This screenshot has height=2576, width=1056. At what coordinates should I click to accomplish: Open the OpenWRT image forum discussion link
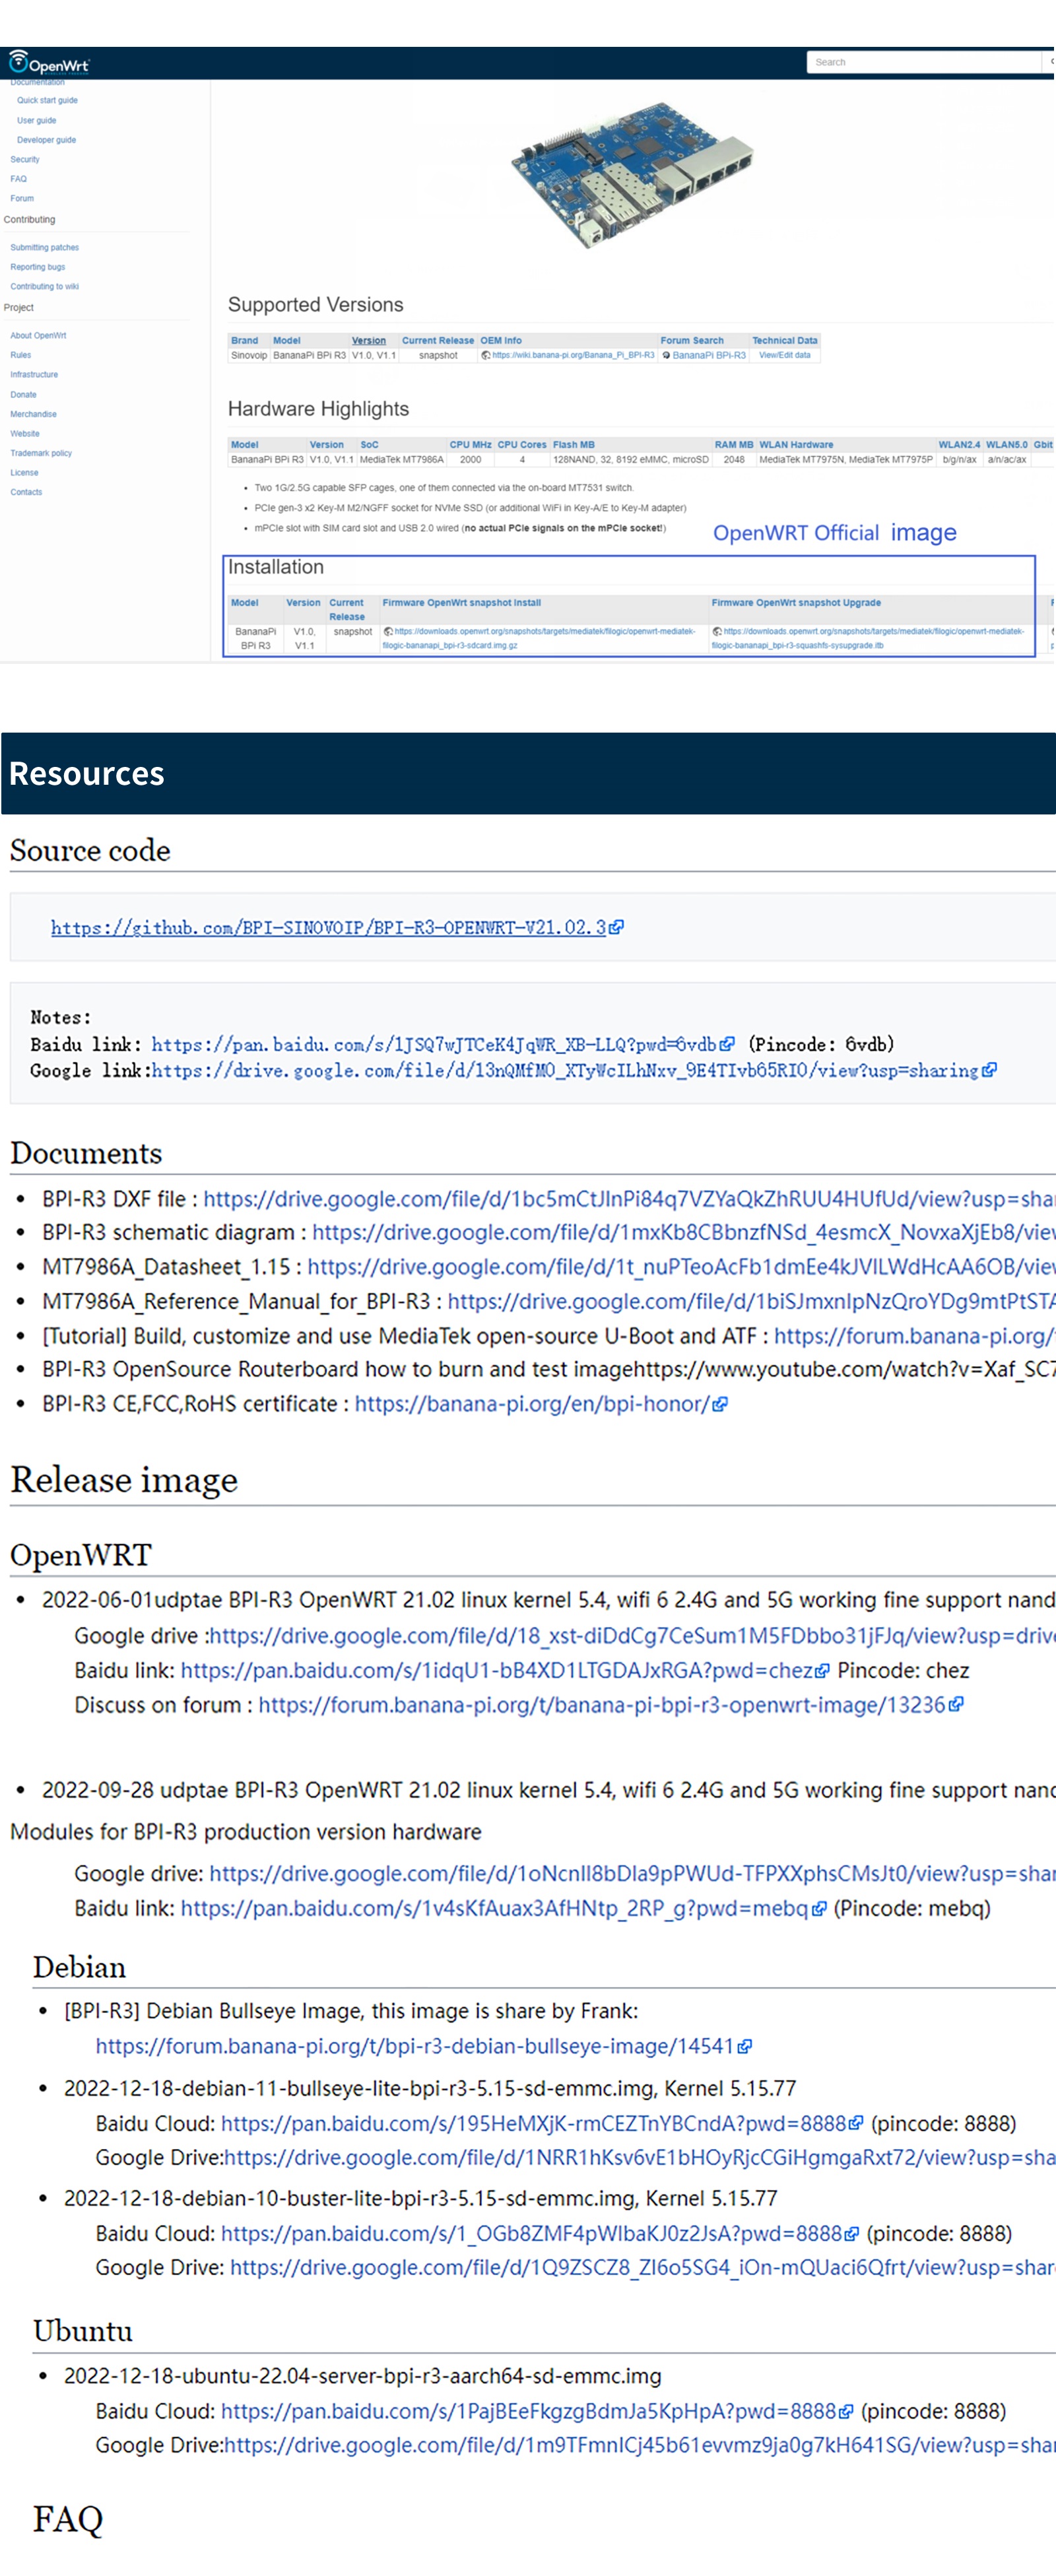(602, 1704)
